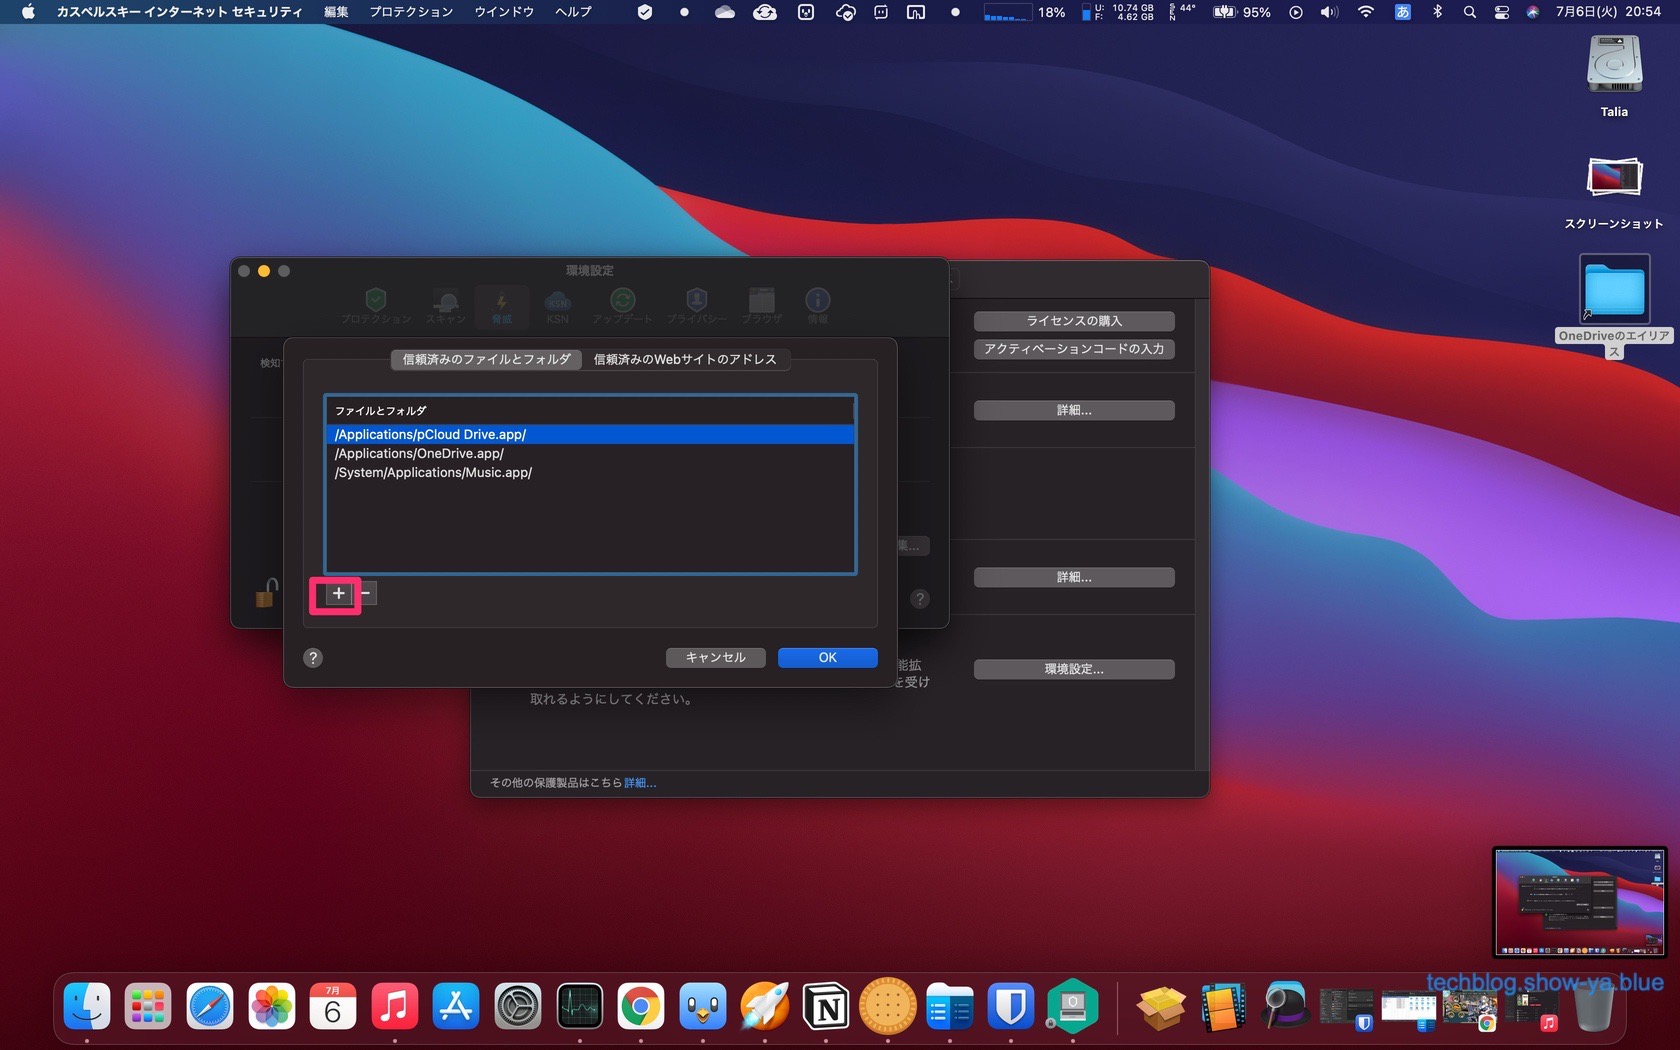Select 信頼済みのファイルとフォルダ tab
Image resolution: width=1680 pixels, height=1050 pixels.
click(x=486, y=360)
